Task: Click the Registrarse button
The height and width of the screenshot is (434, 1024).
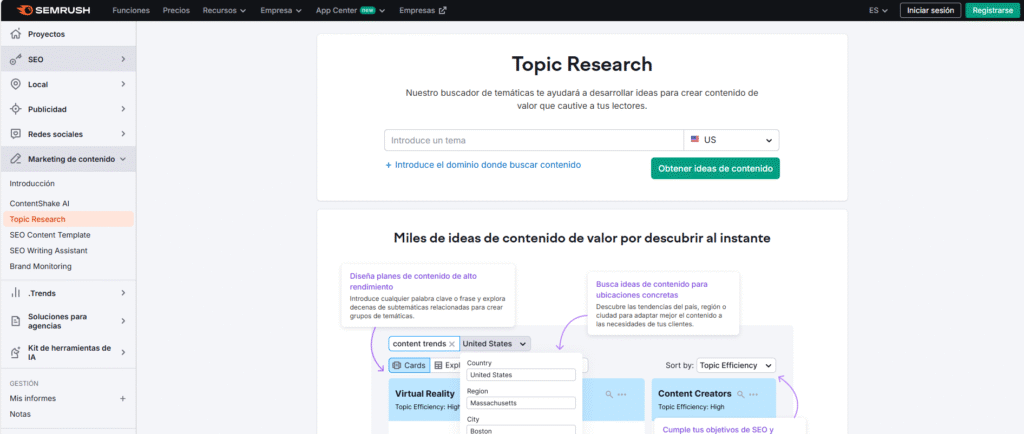Action: point(992,10)
